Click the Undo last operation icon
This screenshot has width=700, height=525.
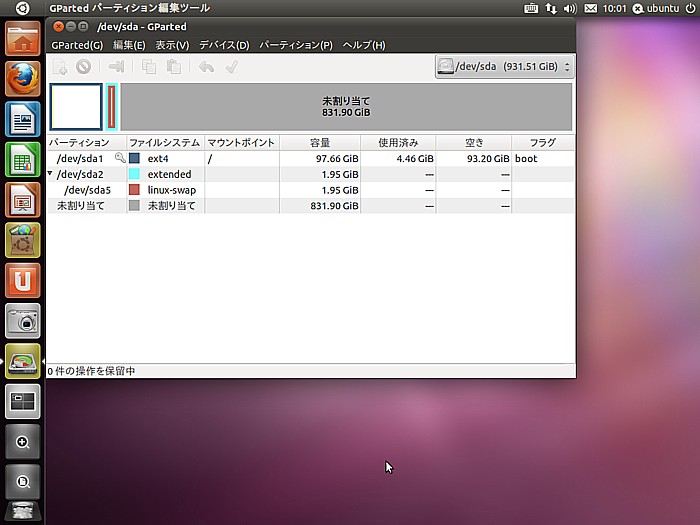click(206, 67)
